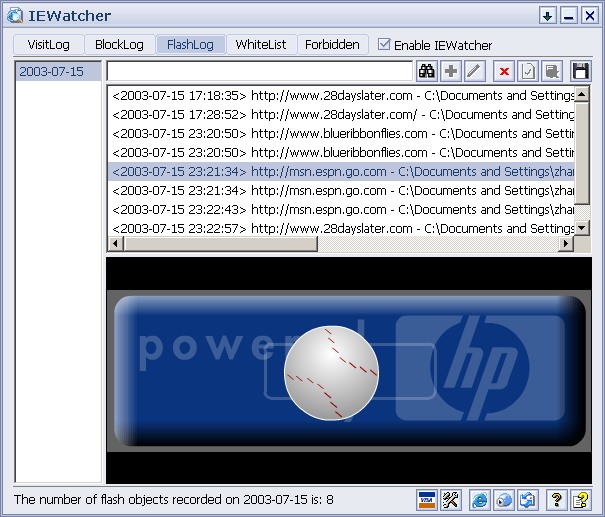Viewport: 605px width, 517px height.
Task: Select the 2003-07-15 date in left list
Action: click(x=58, y=72)
